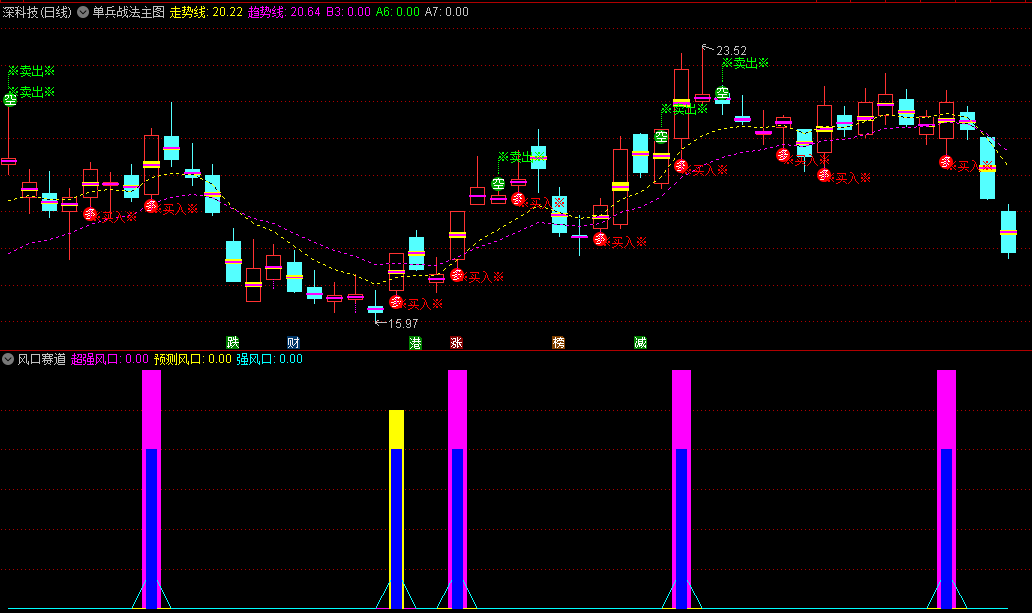Click the 深科技(日线) stock title

pos(37,12)
